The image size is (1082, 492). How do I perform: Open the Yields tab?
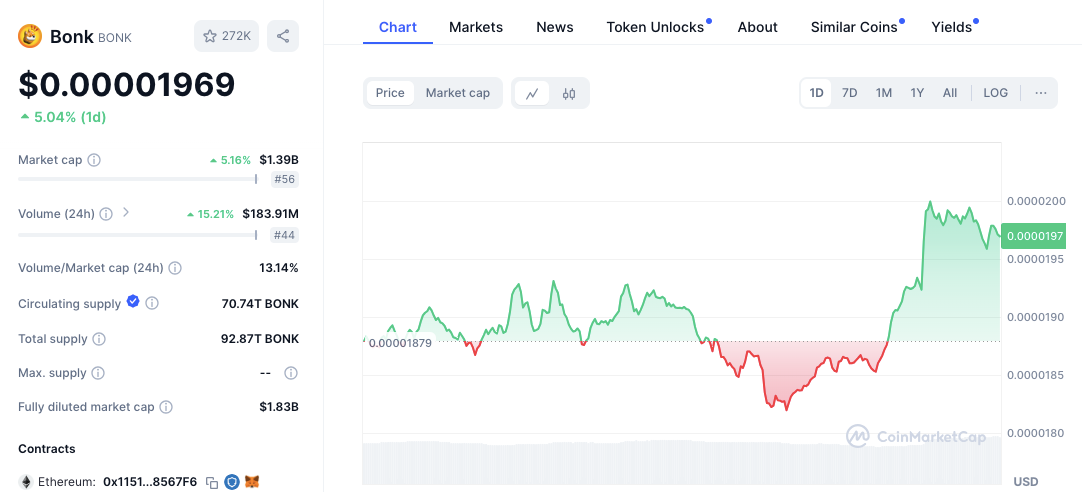(x=952, y=27)
